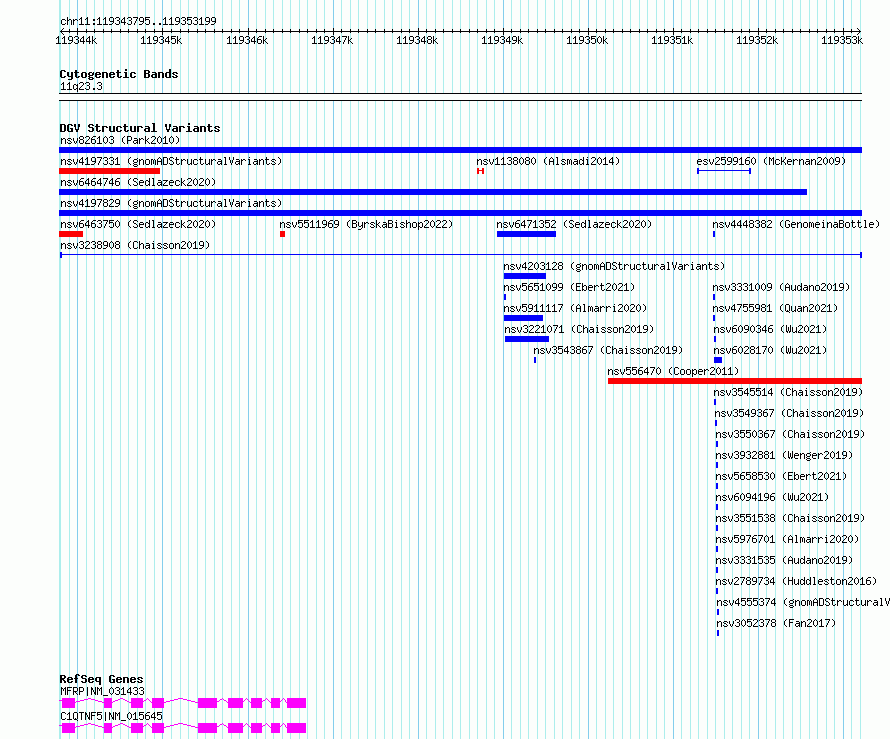This screenshot has width=890, height=739.
Task: Click the blue bar under nsv6471352
Action: [526, 234]
